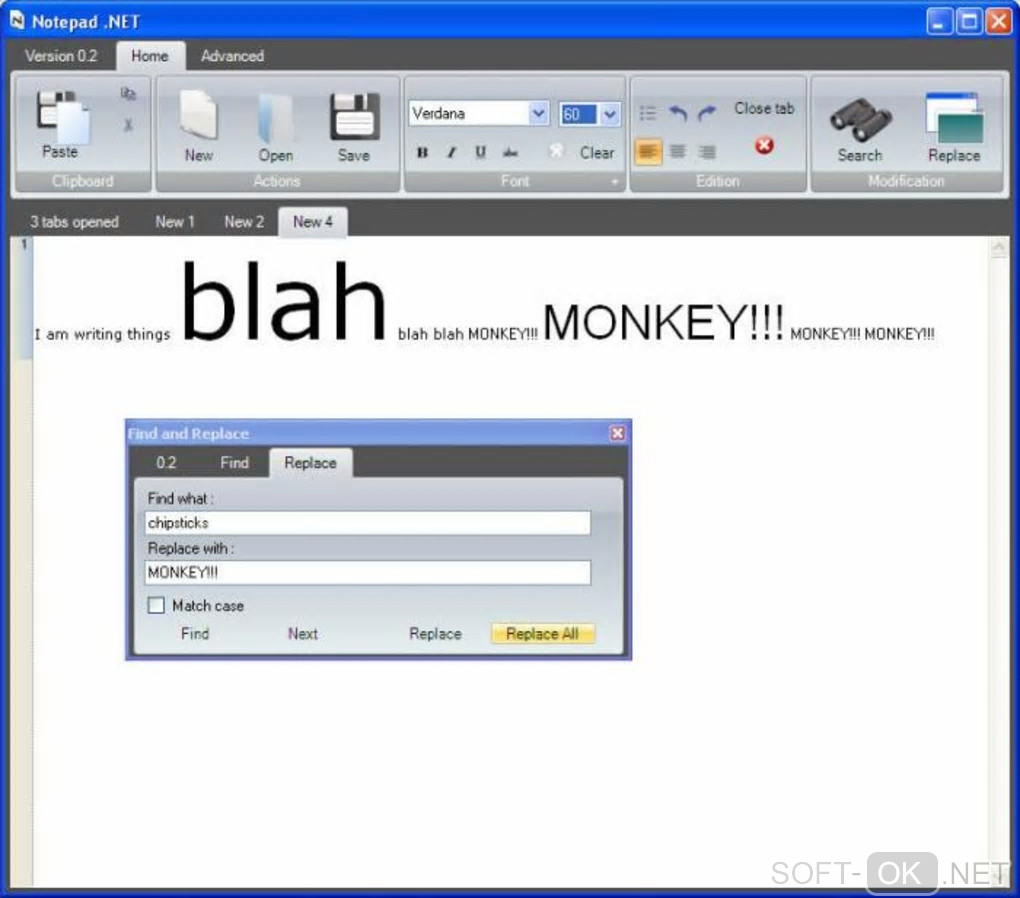Click the Replace windows icon in Modification

[954, 118]
